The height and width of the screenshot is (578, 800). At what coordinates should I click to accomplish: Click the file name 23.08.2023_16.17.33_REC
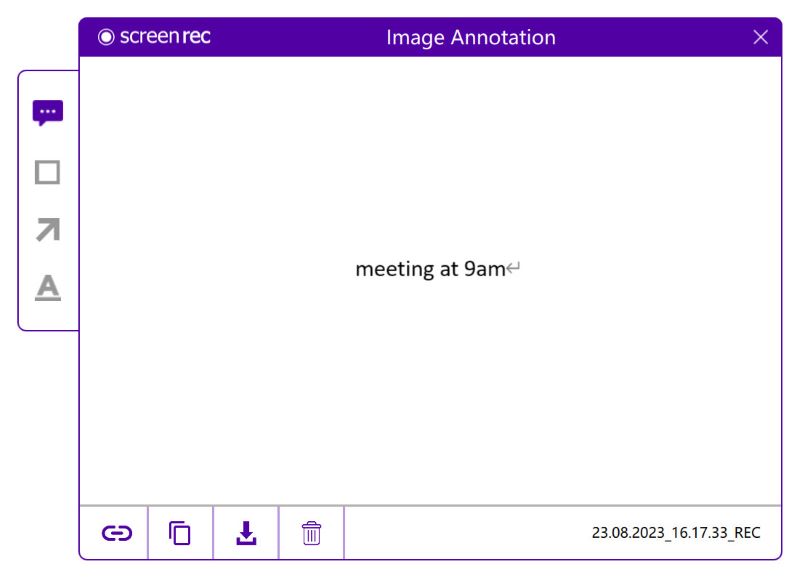click(676, 533)
